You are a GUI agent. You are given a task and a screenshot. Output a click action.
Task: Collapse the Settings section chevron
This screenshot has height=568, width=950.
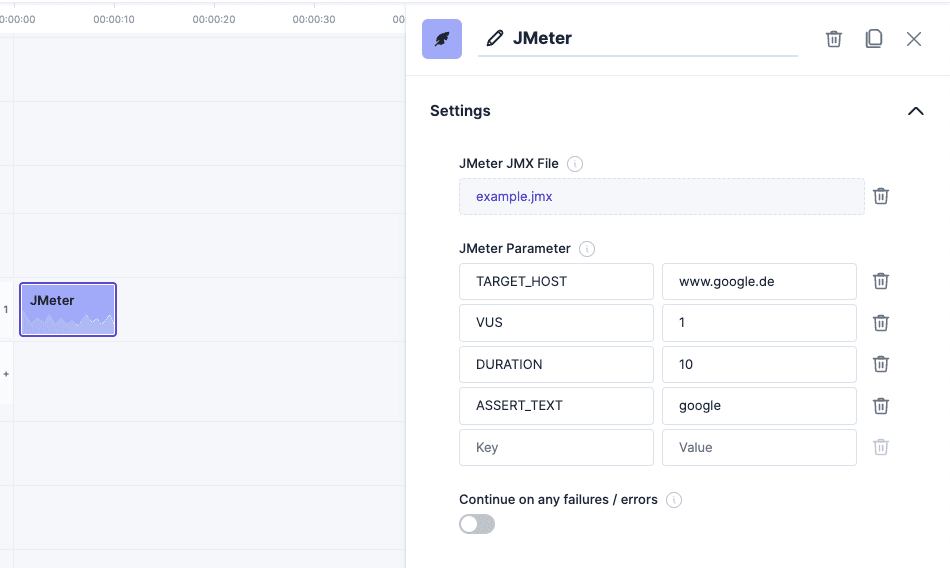pyautogui.click(x=915, y=111)
